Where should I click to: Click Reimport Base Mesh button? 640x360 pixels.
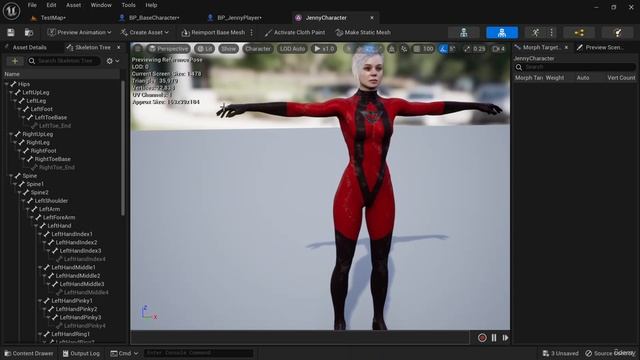point(213,33)
